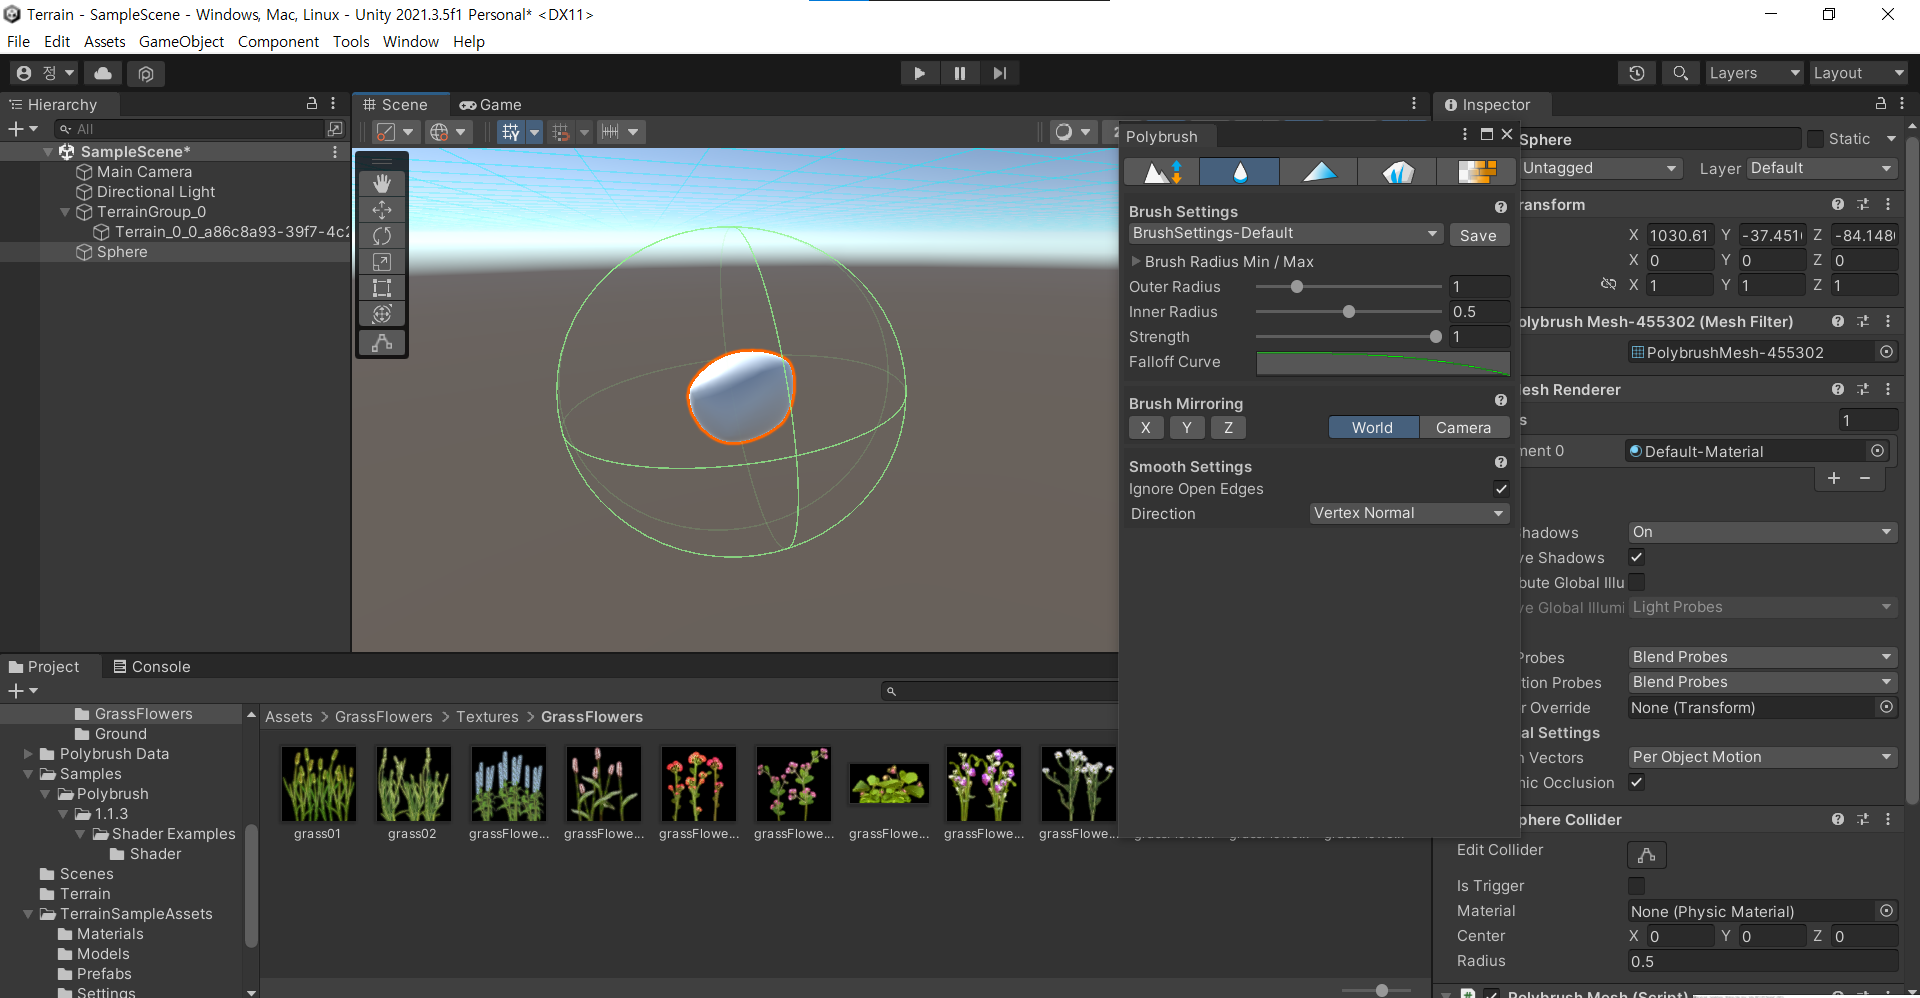
Task: Switch to the Console tab
Action: (151, 667)
